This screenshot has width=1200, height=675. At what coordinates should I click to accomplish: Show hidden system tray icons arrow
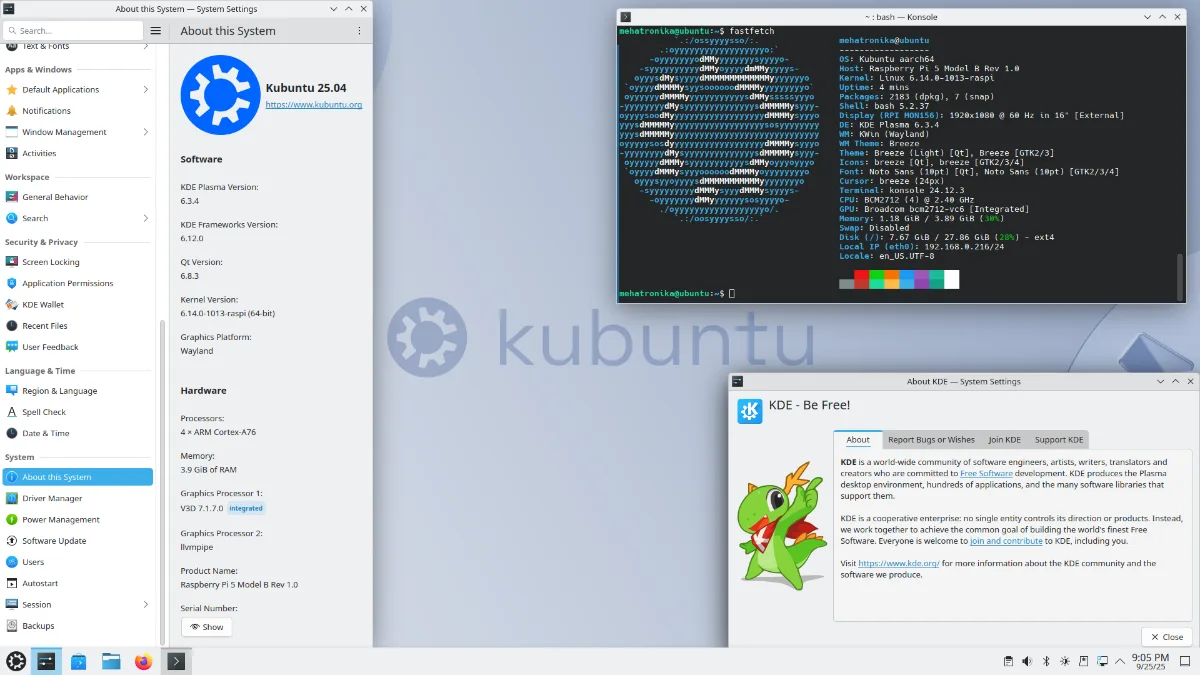pos(1119,661)
